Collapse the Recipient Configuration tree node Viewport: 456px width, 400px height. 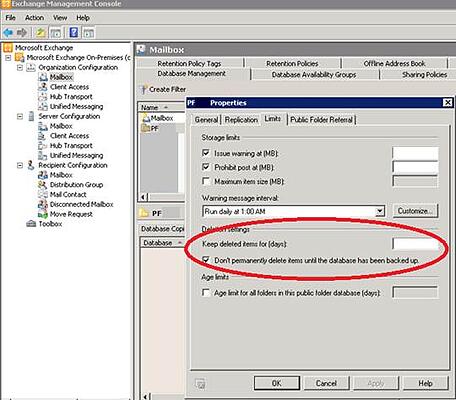click(20, 165)
